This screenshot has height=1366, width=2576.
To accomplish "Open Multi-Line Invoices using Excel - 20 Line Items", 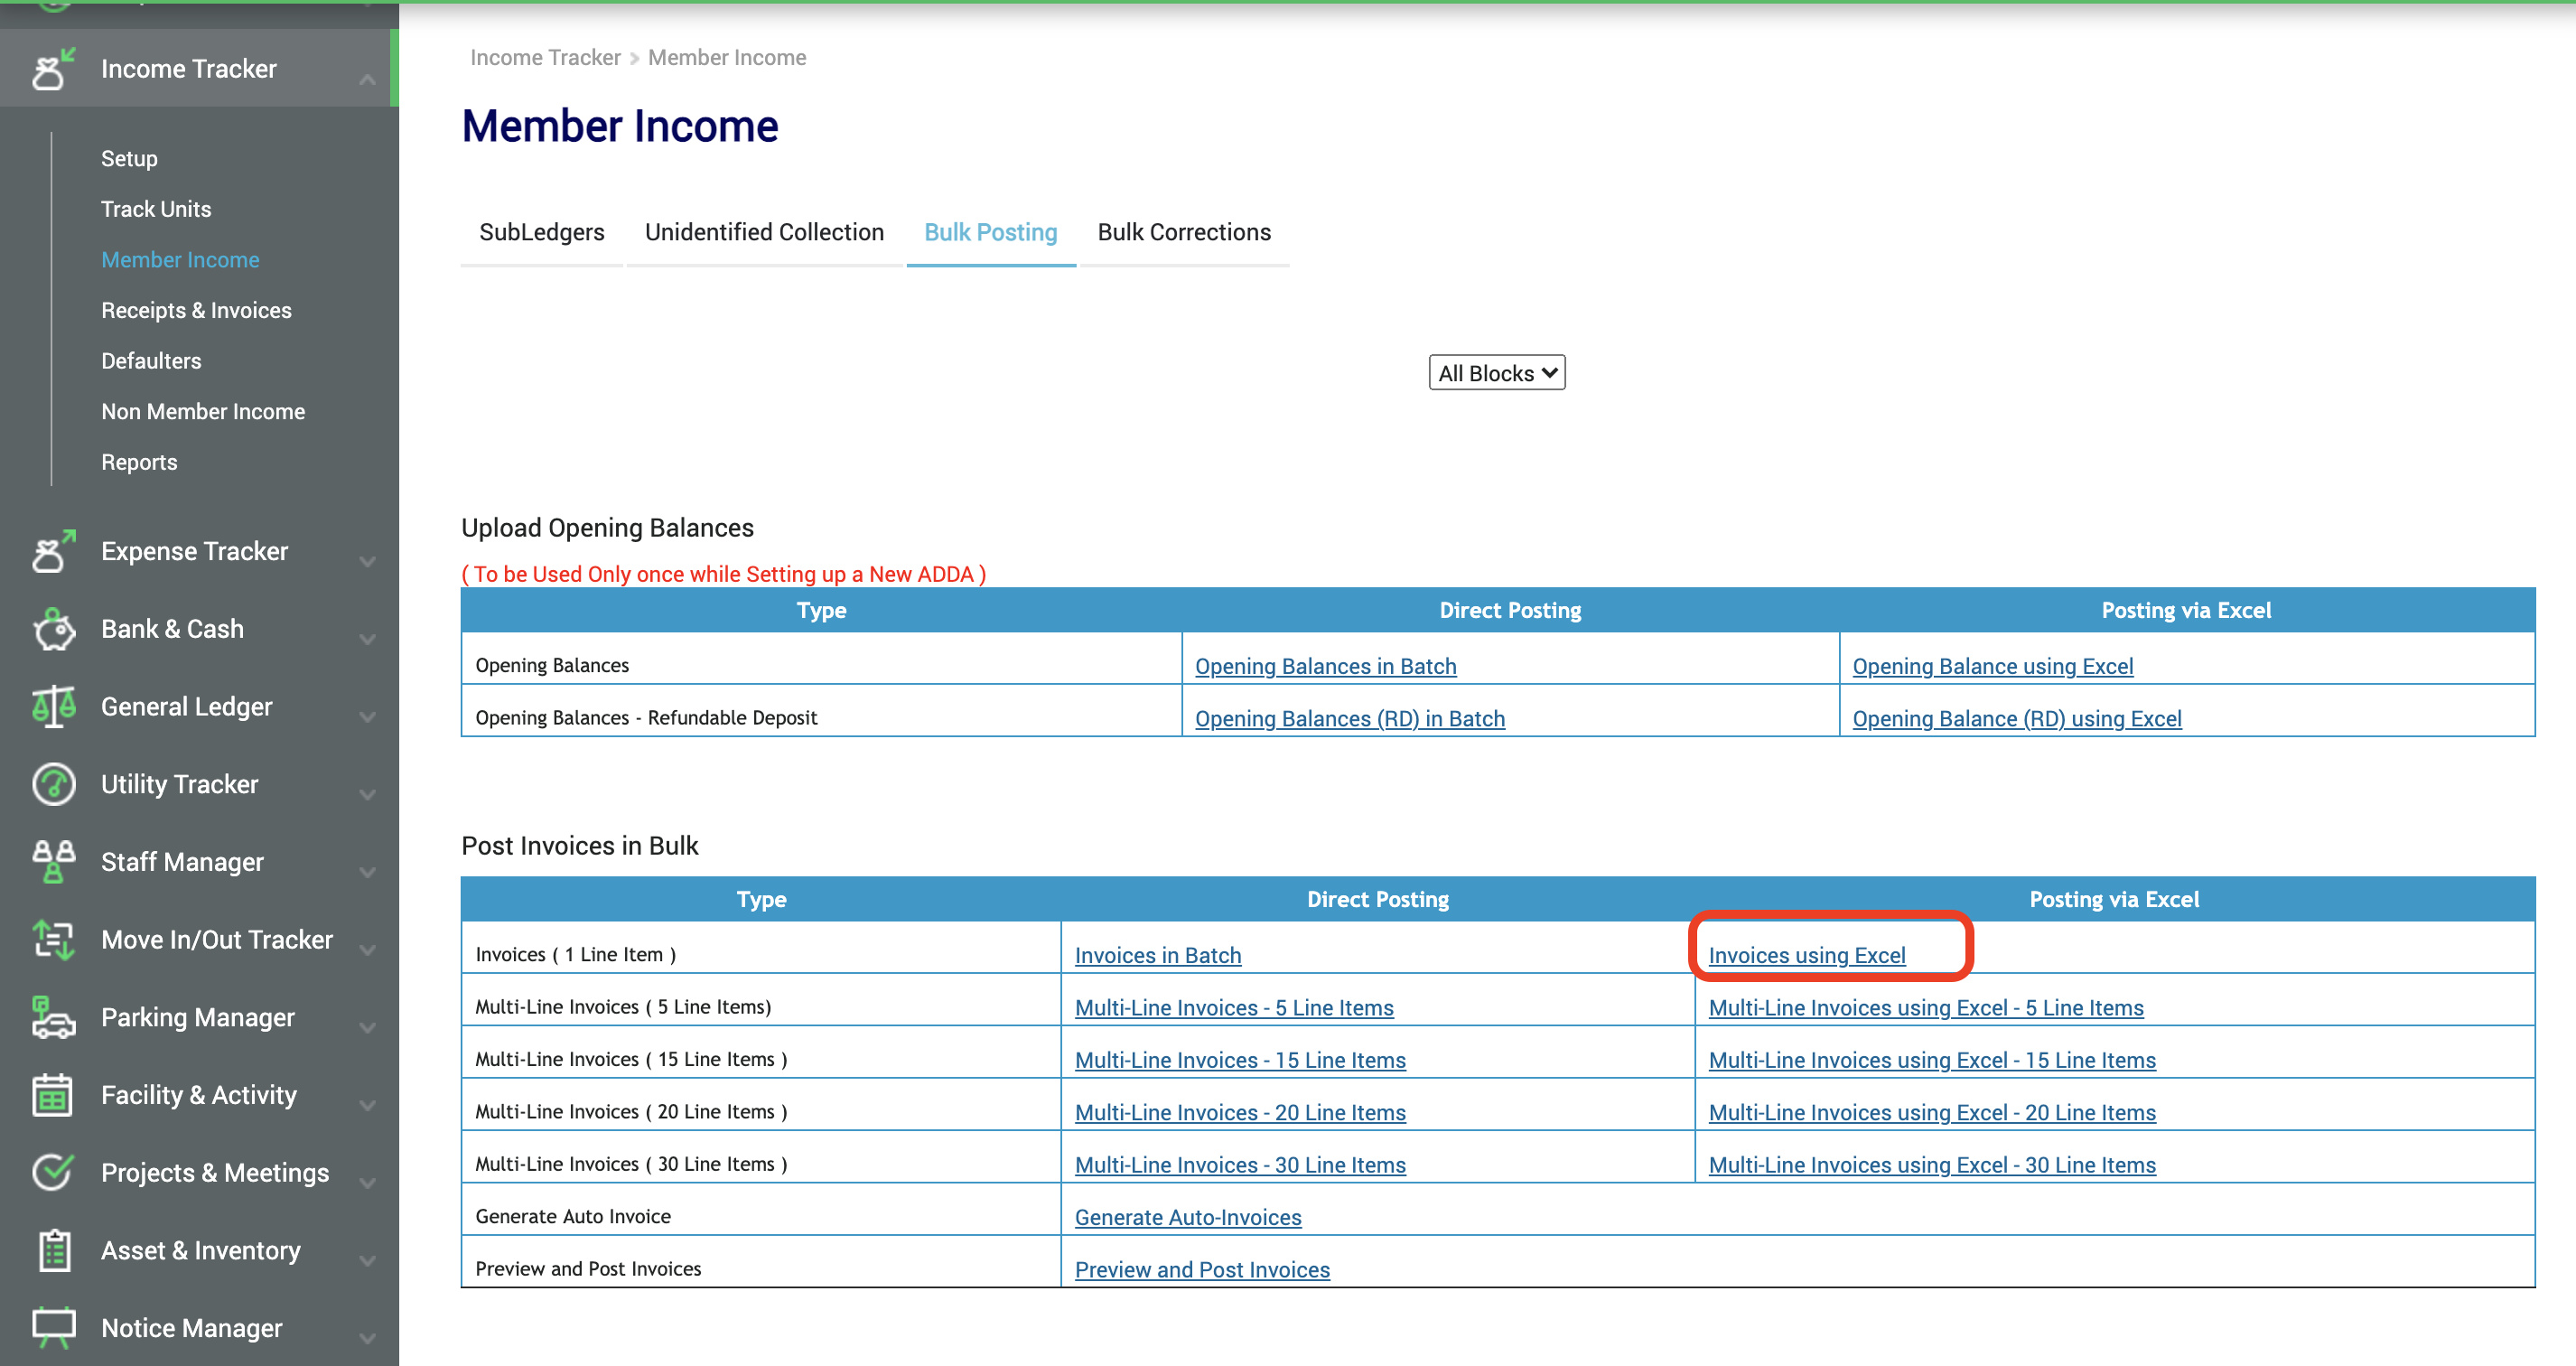I will pyautogui.click(x=1931, y=1112).
